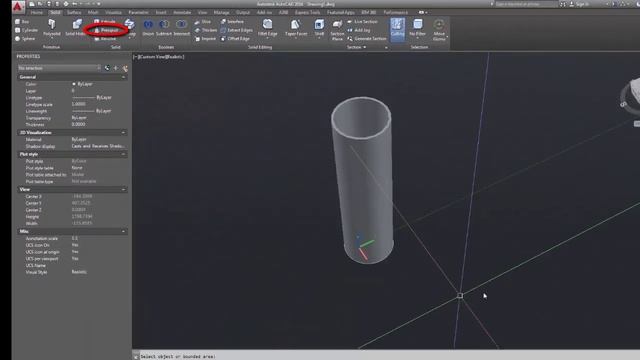640x360 pixels.
Task: Click the Subtract boolean tool
Action: pos(164,28)
